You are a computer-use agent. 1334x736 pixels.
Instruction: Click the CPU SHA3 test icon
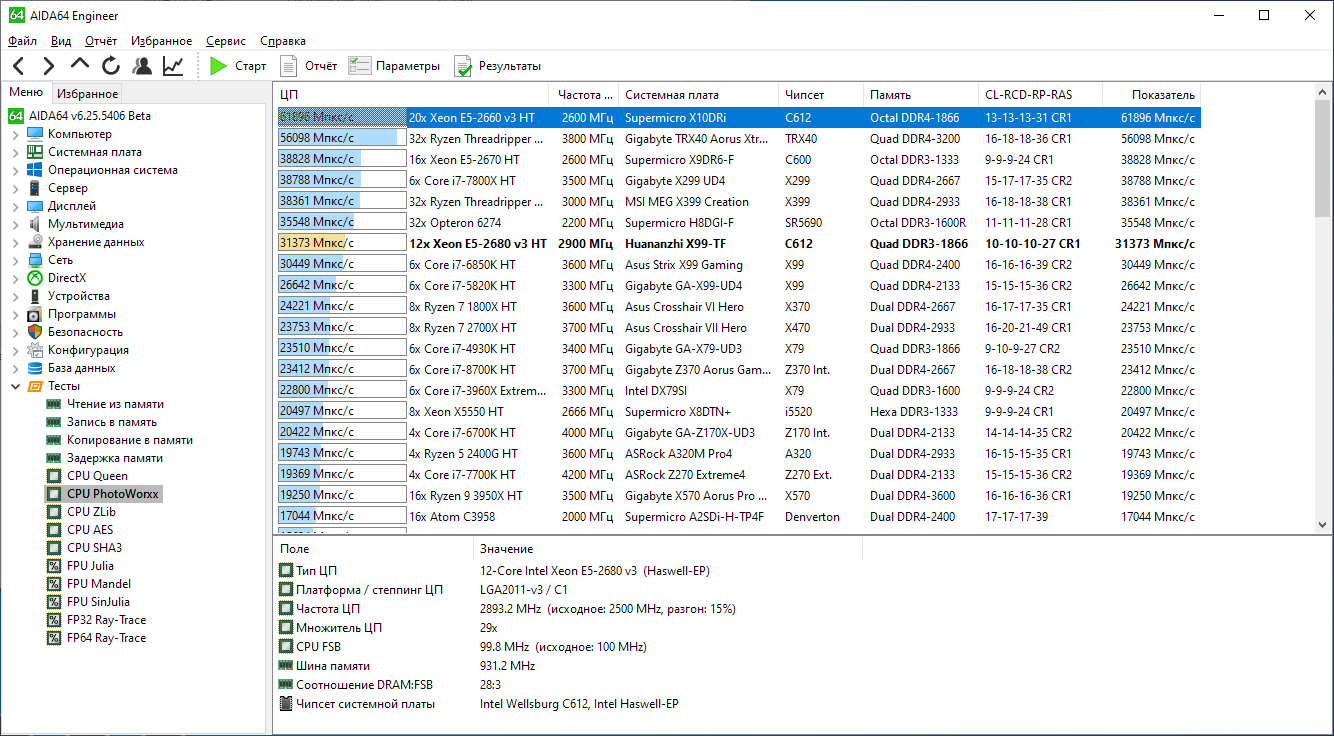(54, 548)
